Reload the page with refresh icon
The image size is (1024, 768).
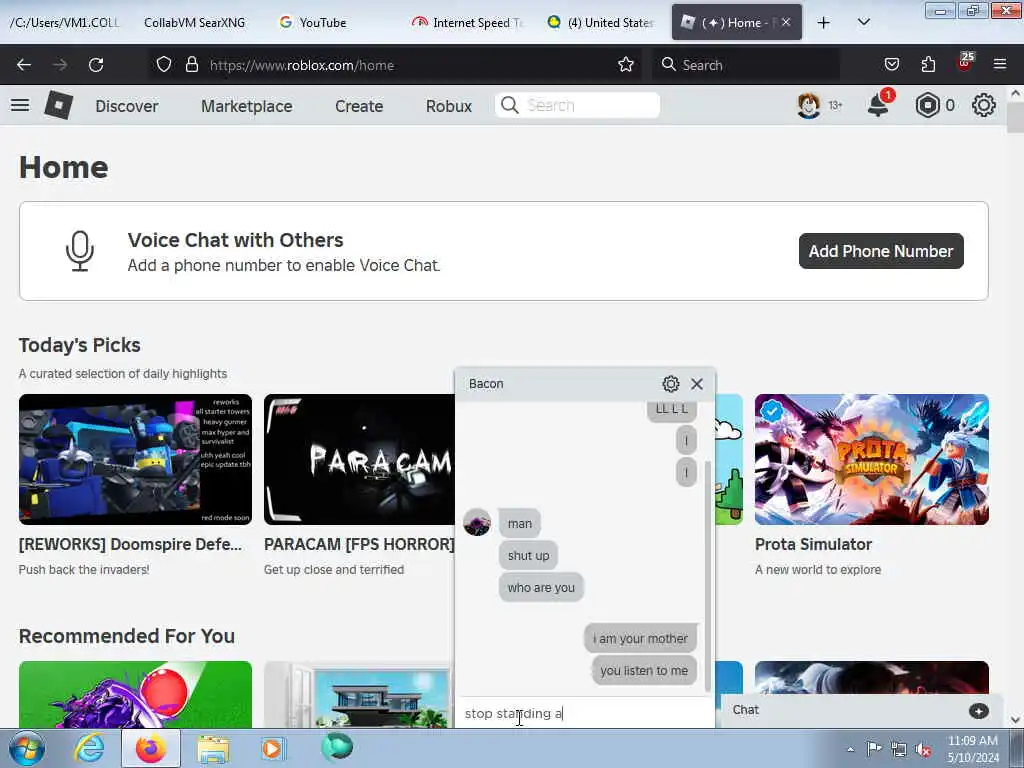[x=96, y=65]
